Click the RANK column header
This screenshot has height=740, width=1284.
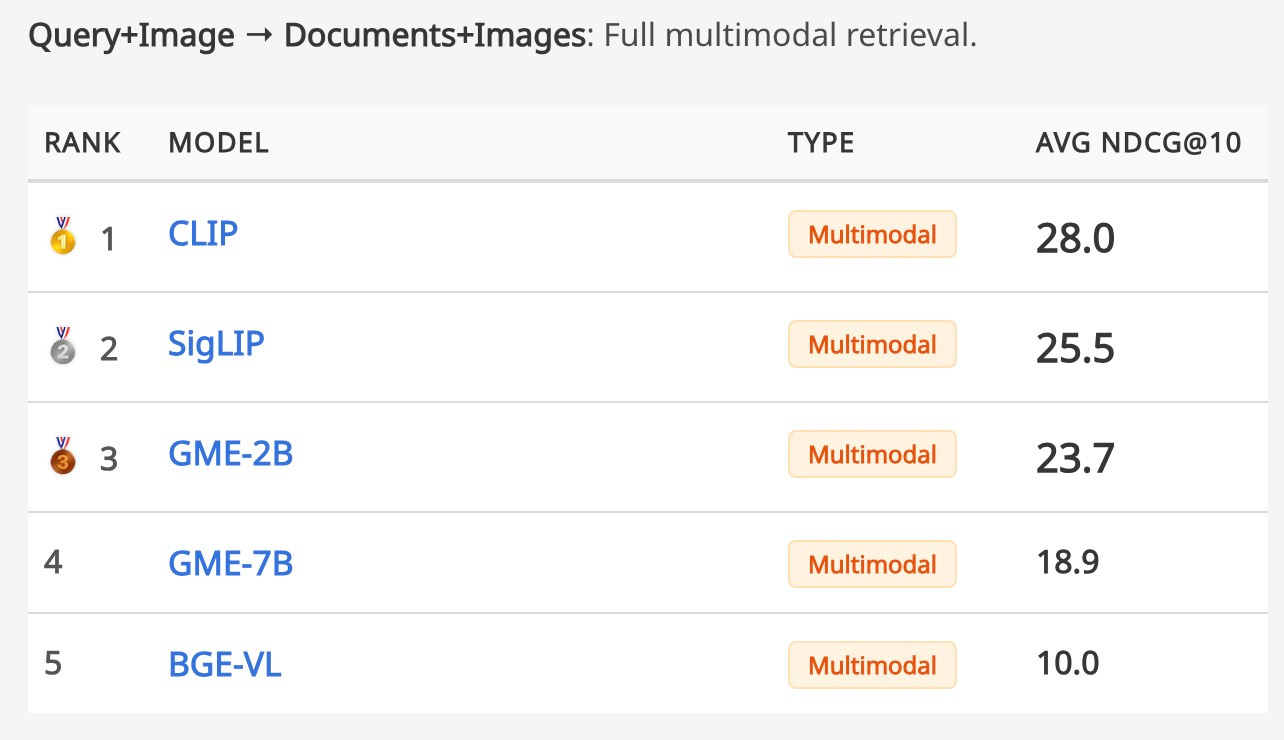[83, 143]
